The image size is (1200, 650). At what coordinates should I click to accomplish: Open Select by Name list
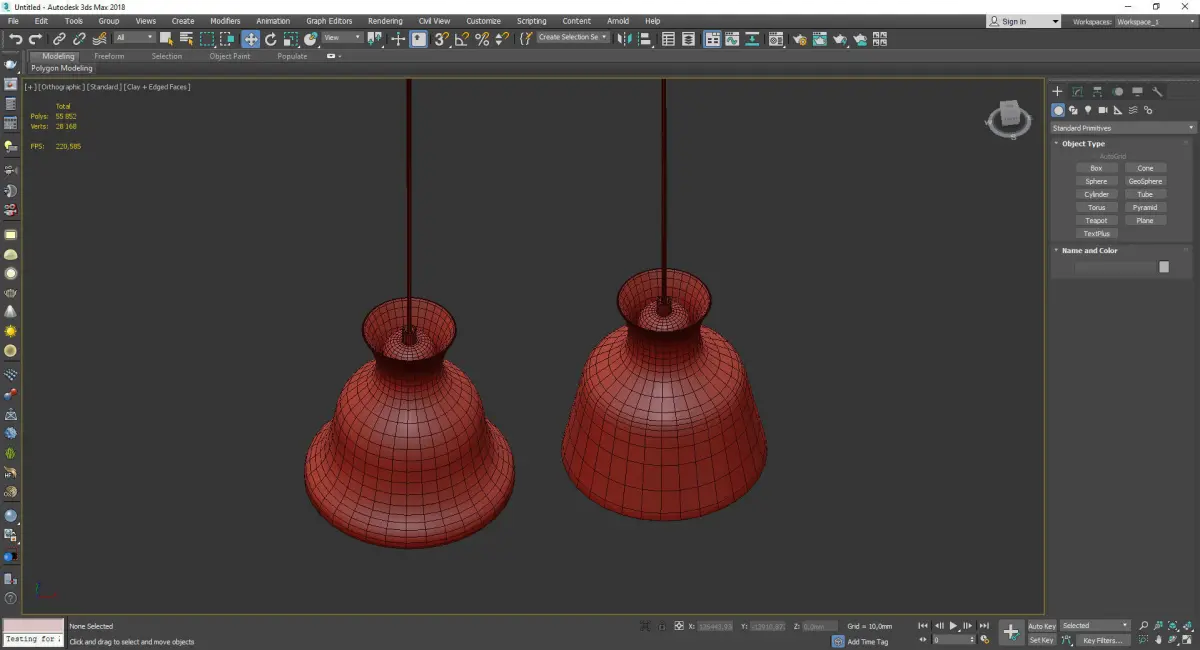(186, 39)
